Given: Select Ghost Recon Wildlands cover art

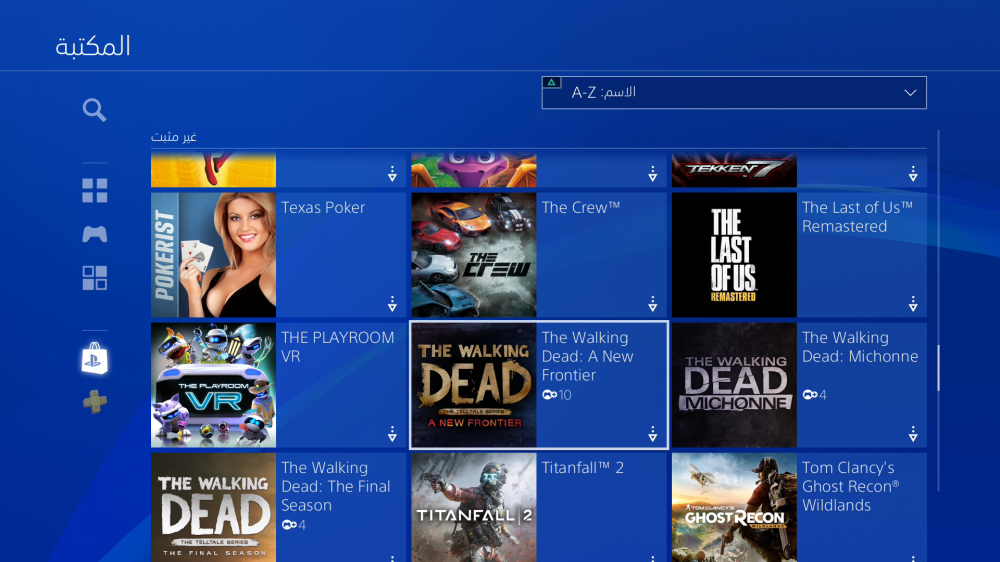Looking at the screenshot, I should click(734, 508).
